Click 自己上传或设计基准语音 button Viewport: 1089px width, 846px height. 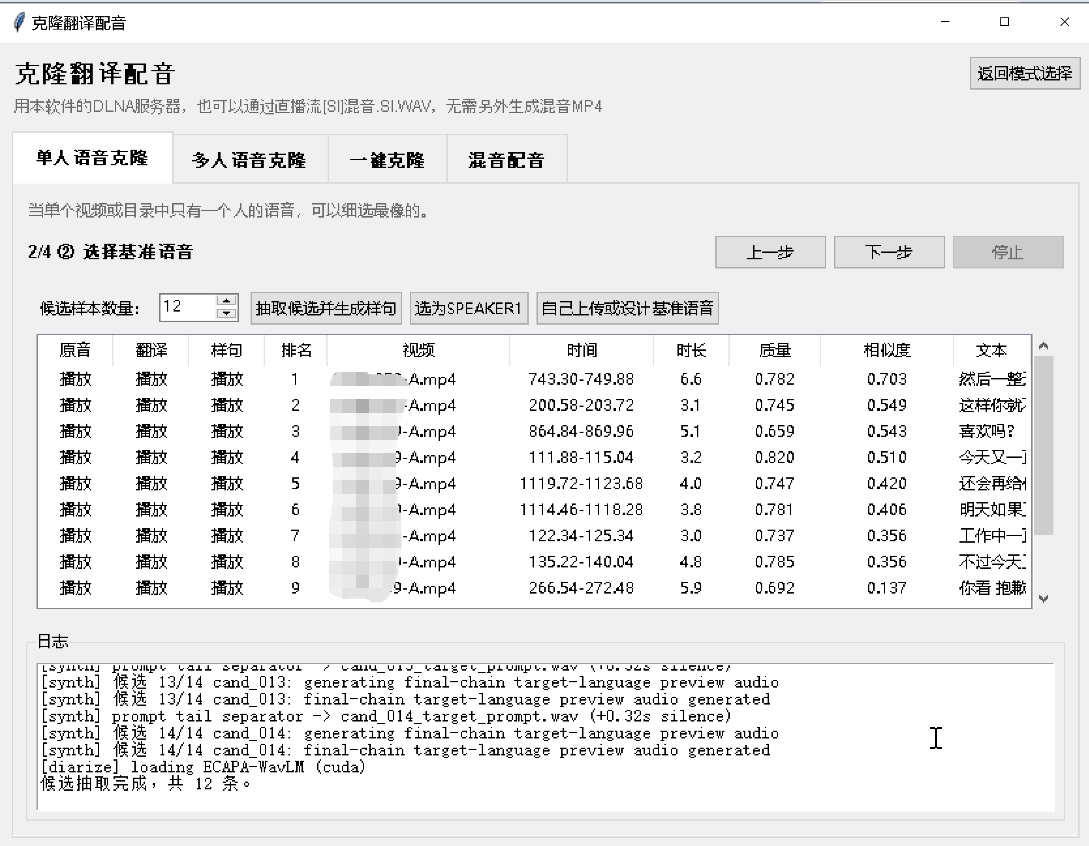pos(627,308)
